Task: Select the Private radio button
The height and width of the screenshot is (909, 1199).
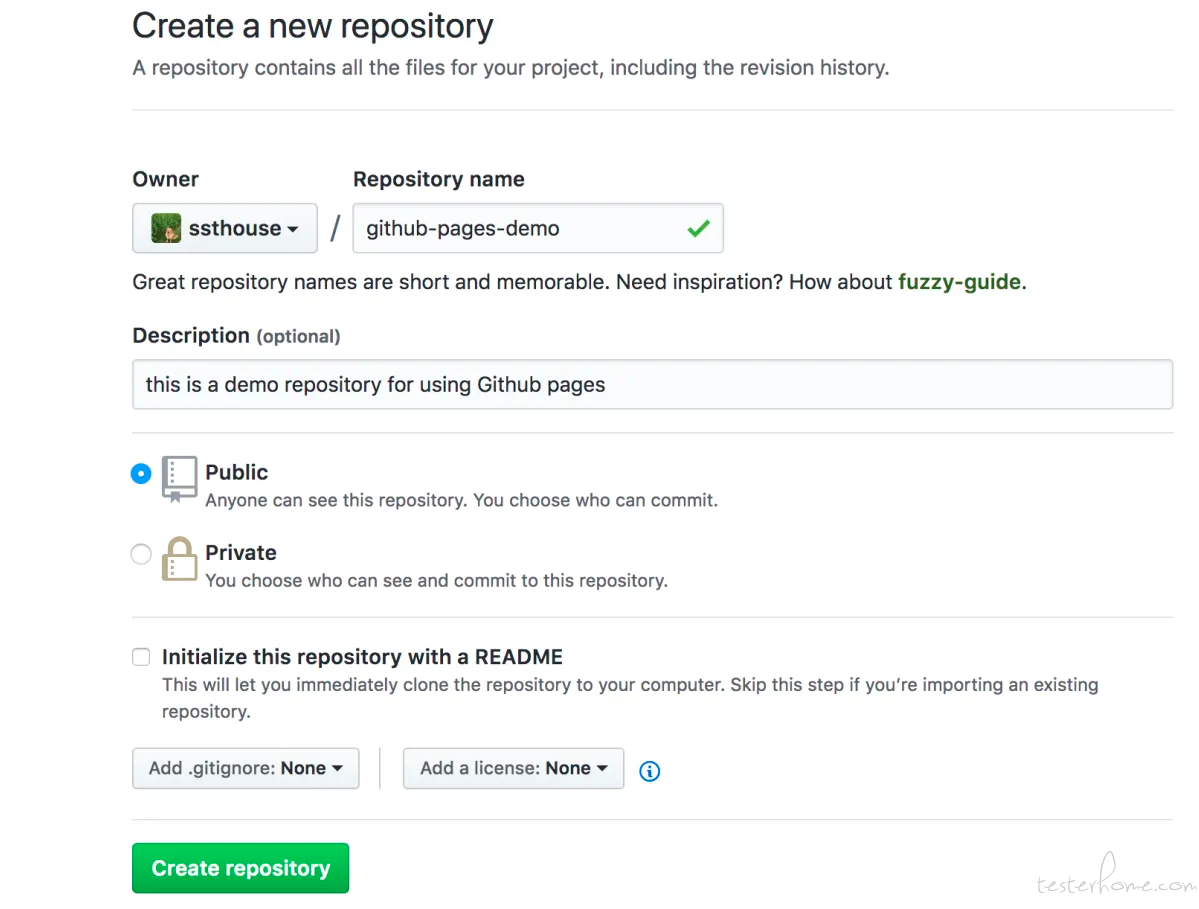Action: pos(141,554)
